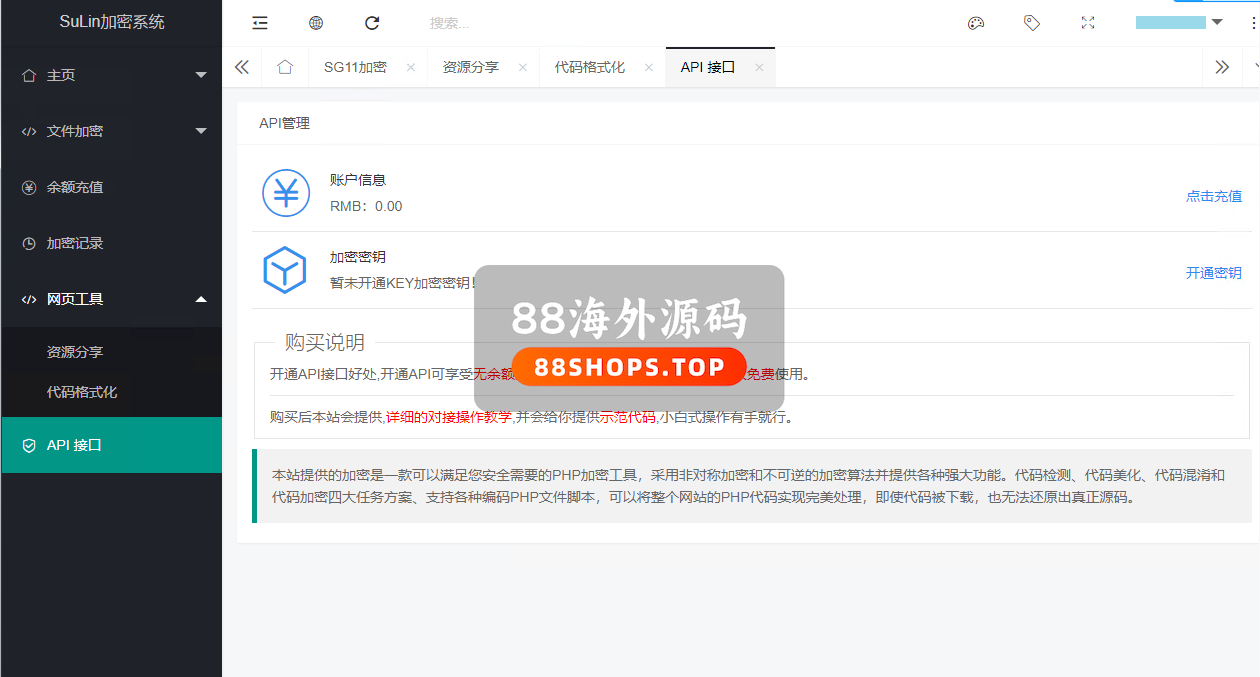Screen dimensions: 1260x677
Task: Switch to the SG11加密 tab
Action: (355, 67)
